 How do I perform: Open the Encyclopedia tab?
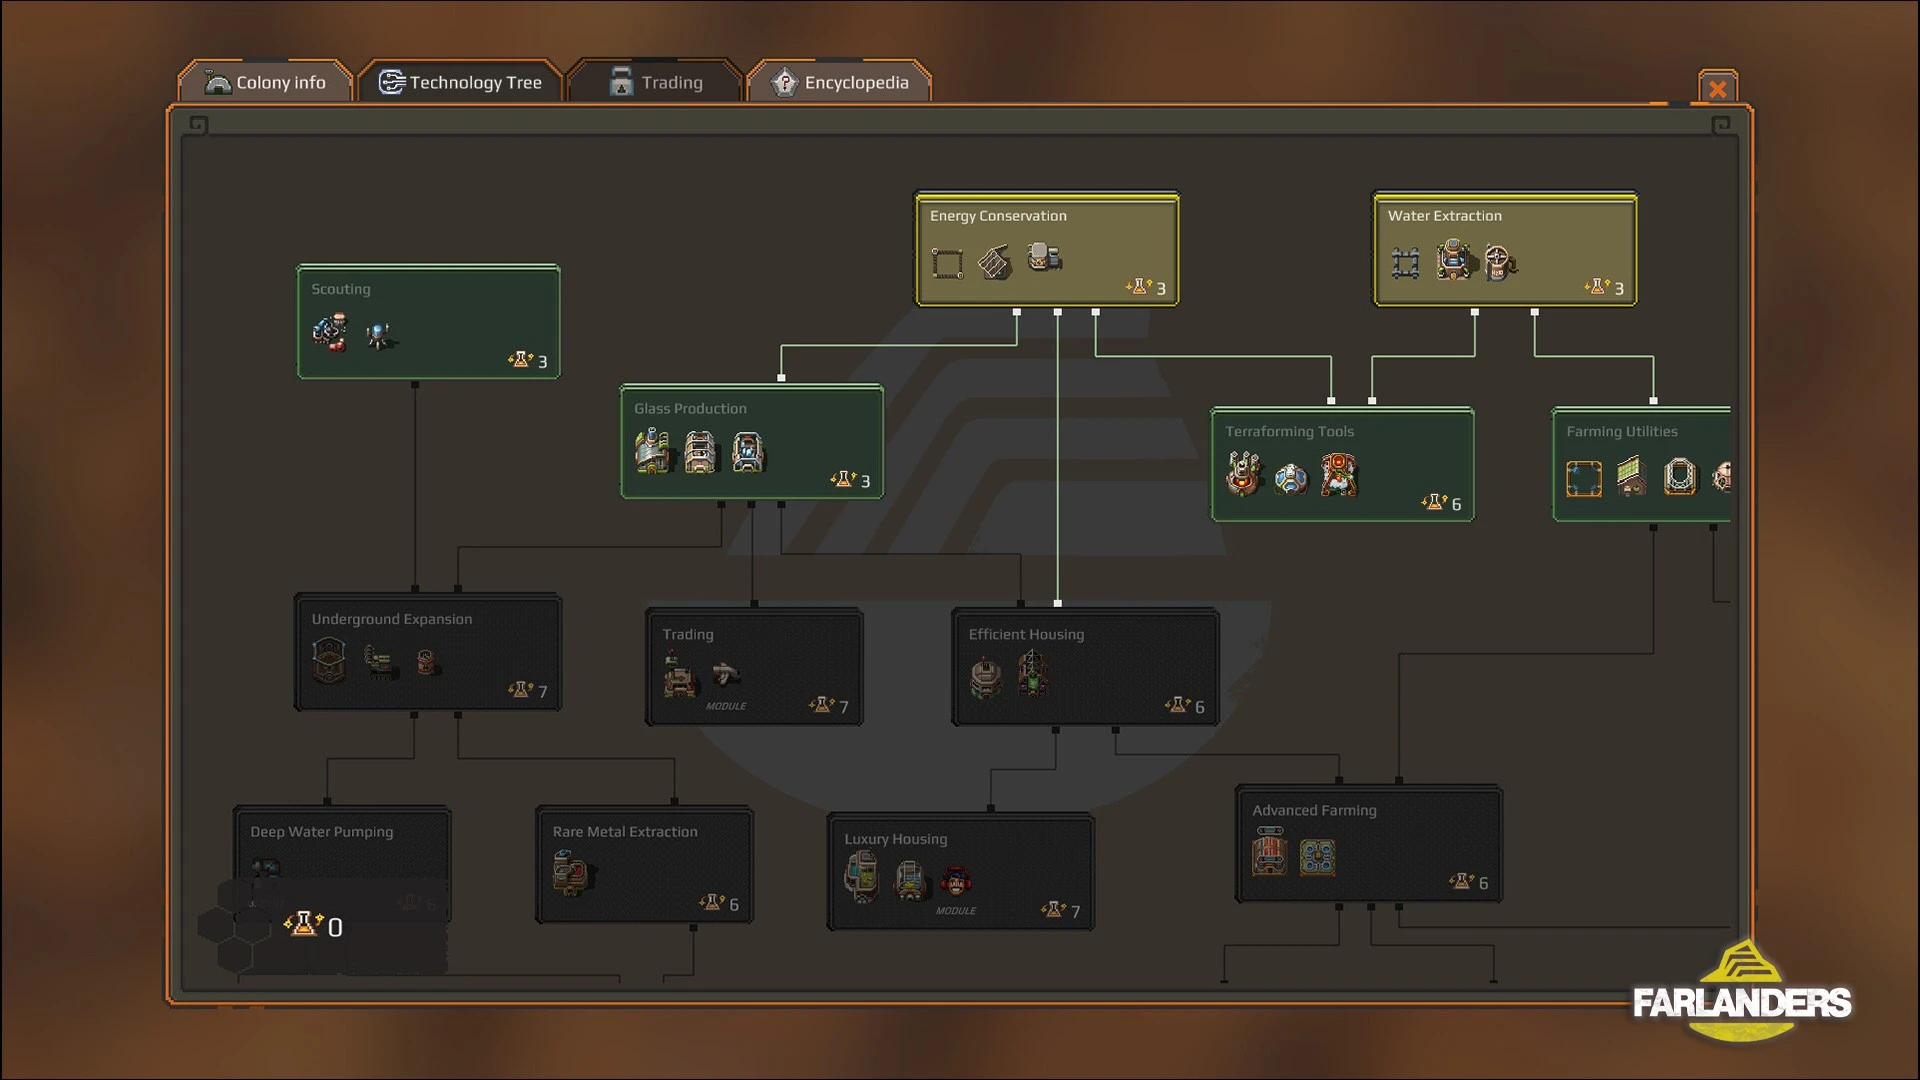(839, 83)
